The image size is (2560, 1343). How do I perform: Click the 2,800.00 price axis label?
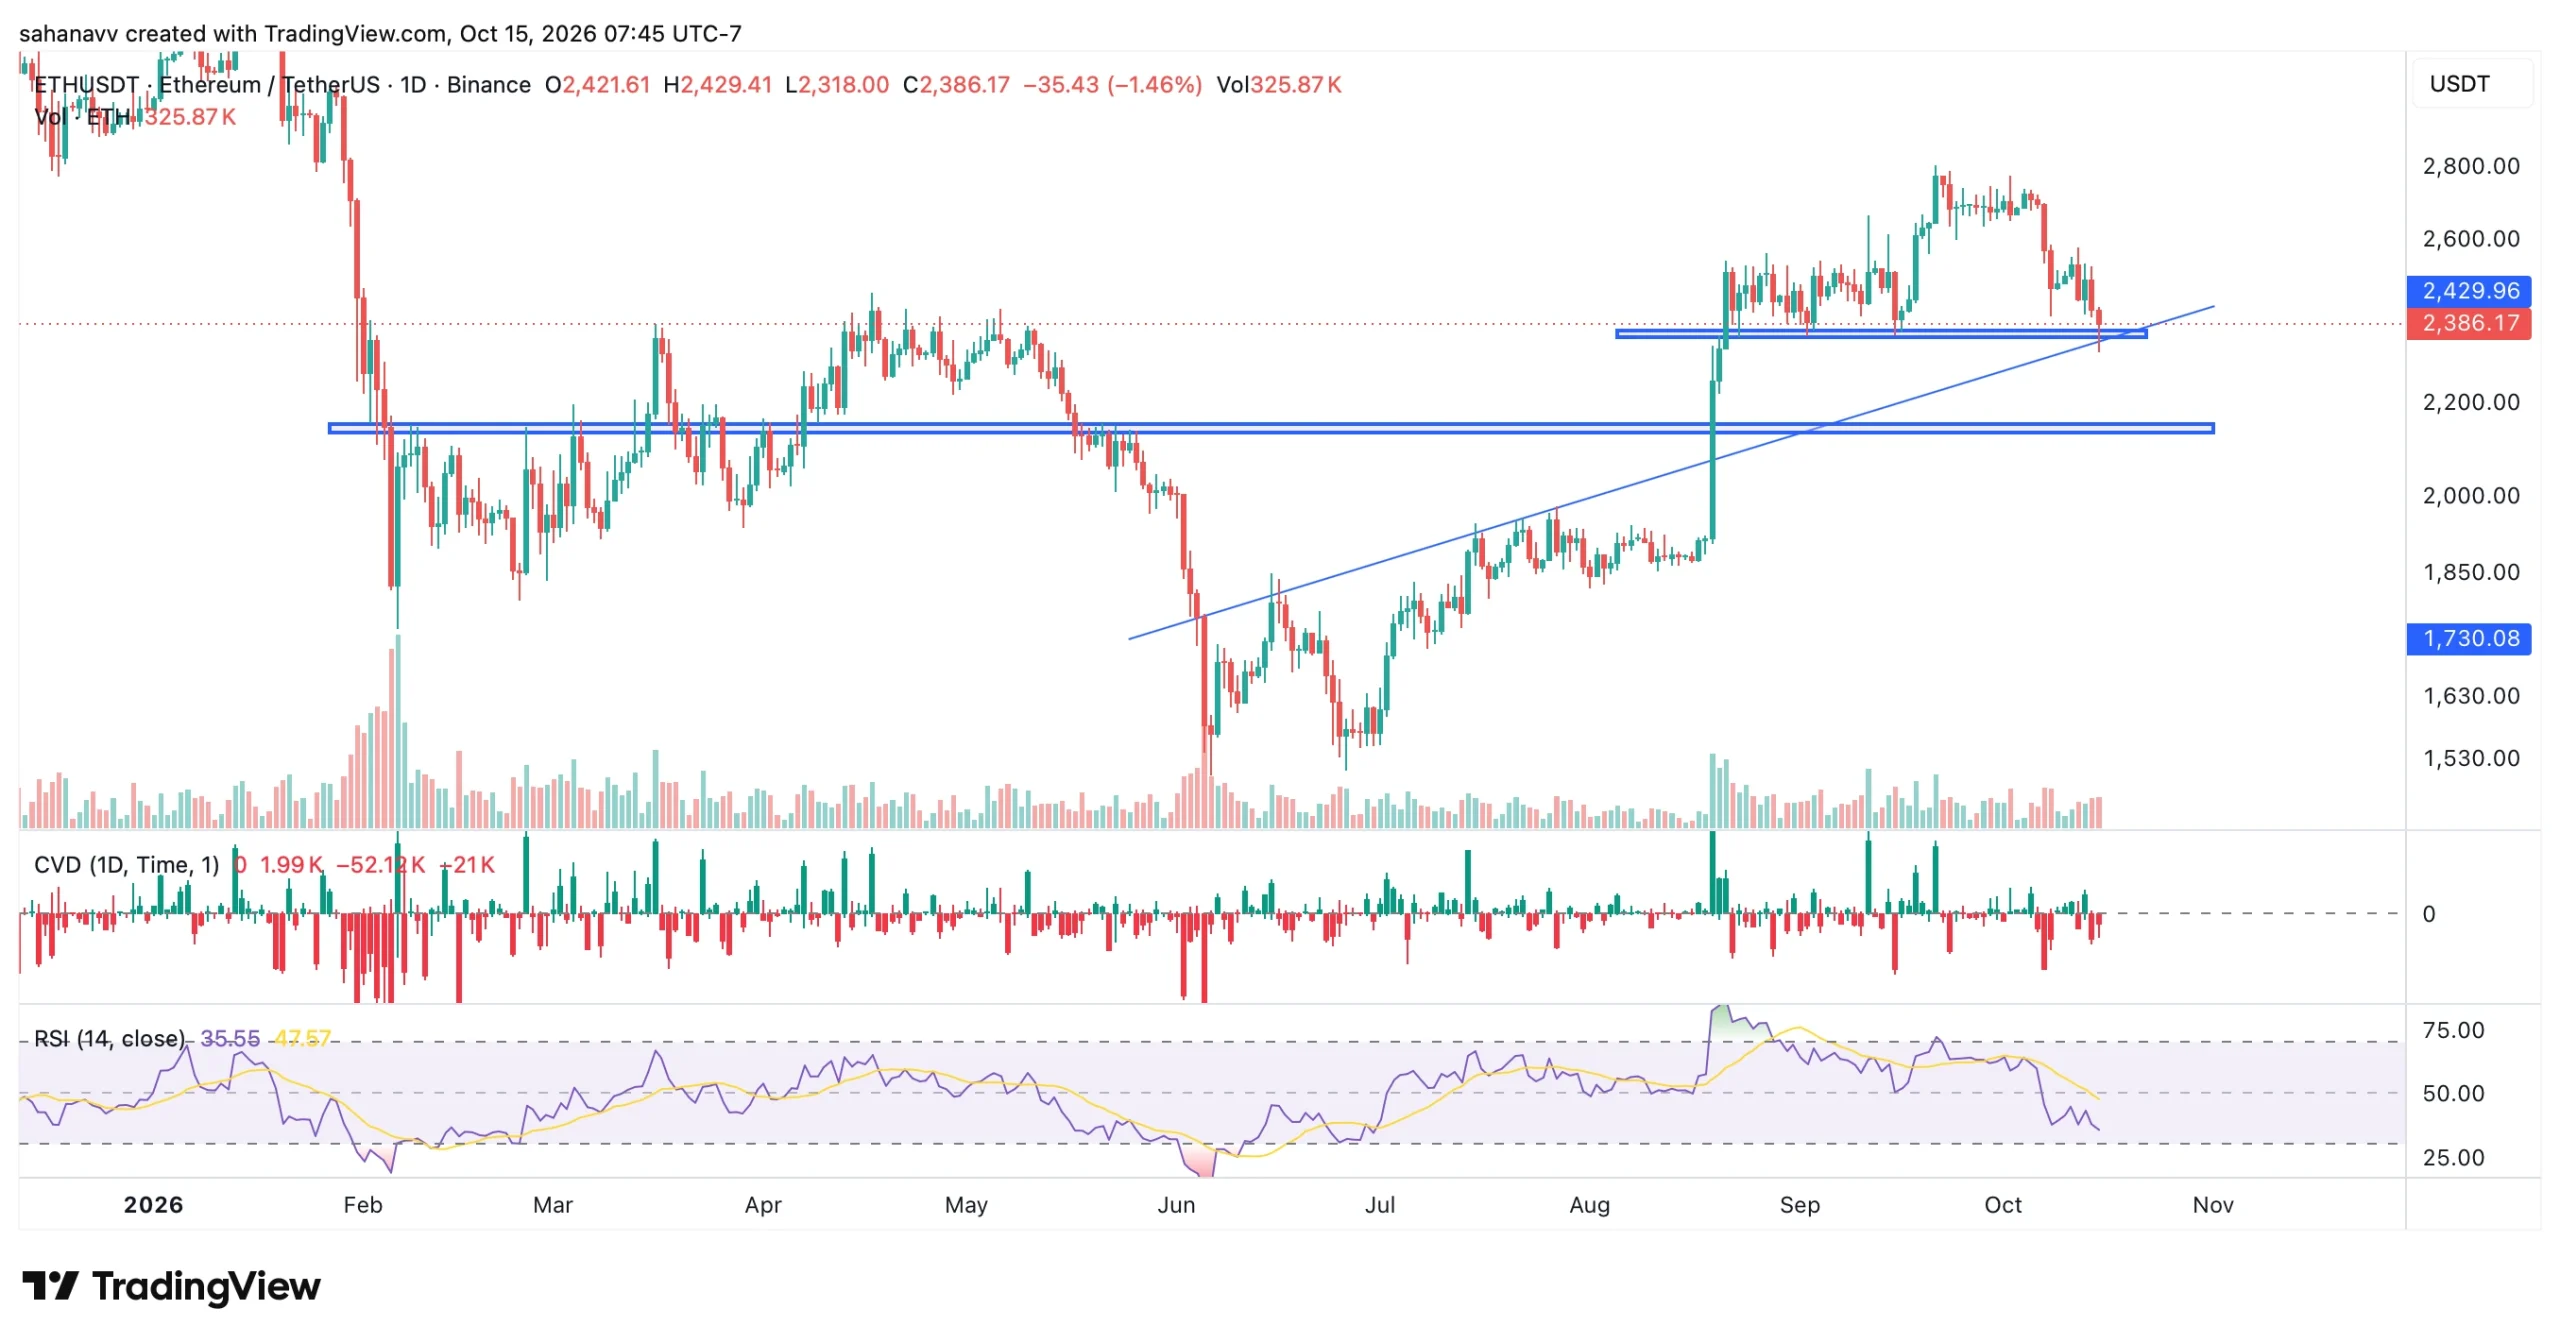(x=2470, y=165)
